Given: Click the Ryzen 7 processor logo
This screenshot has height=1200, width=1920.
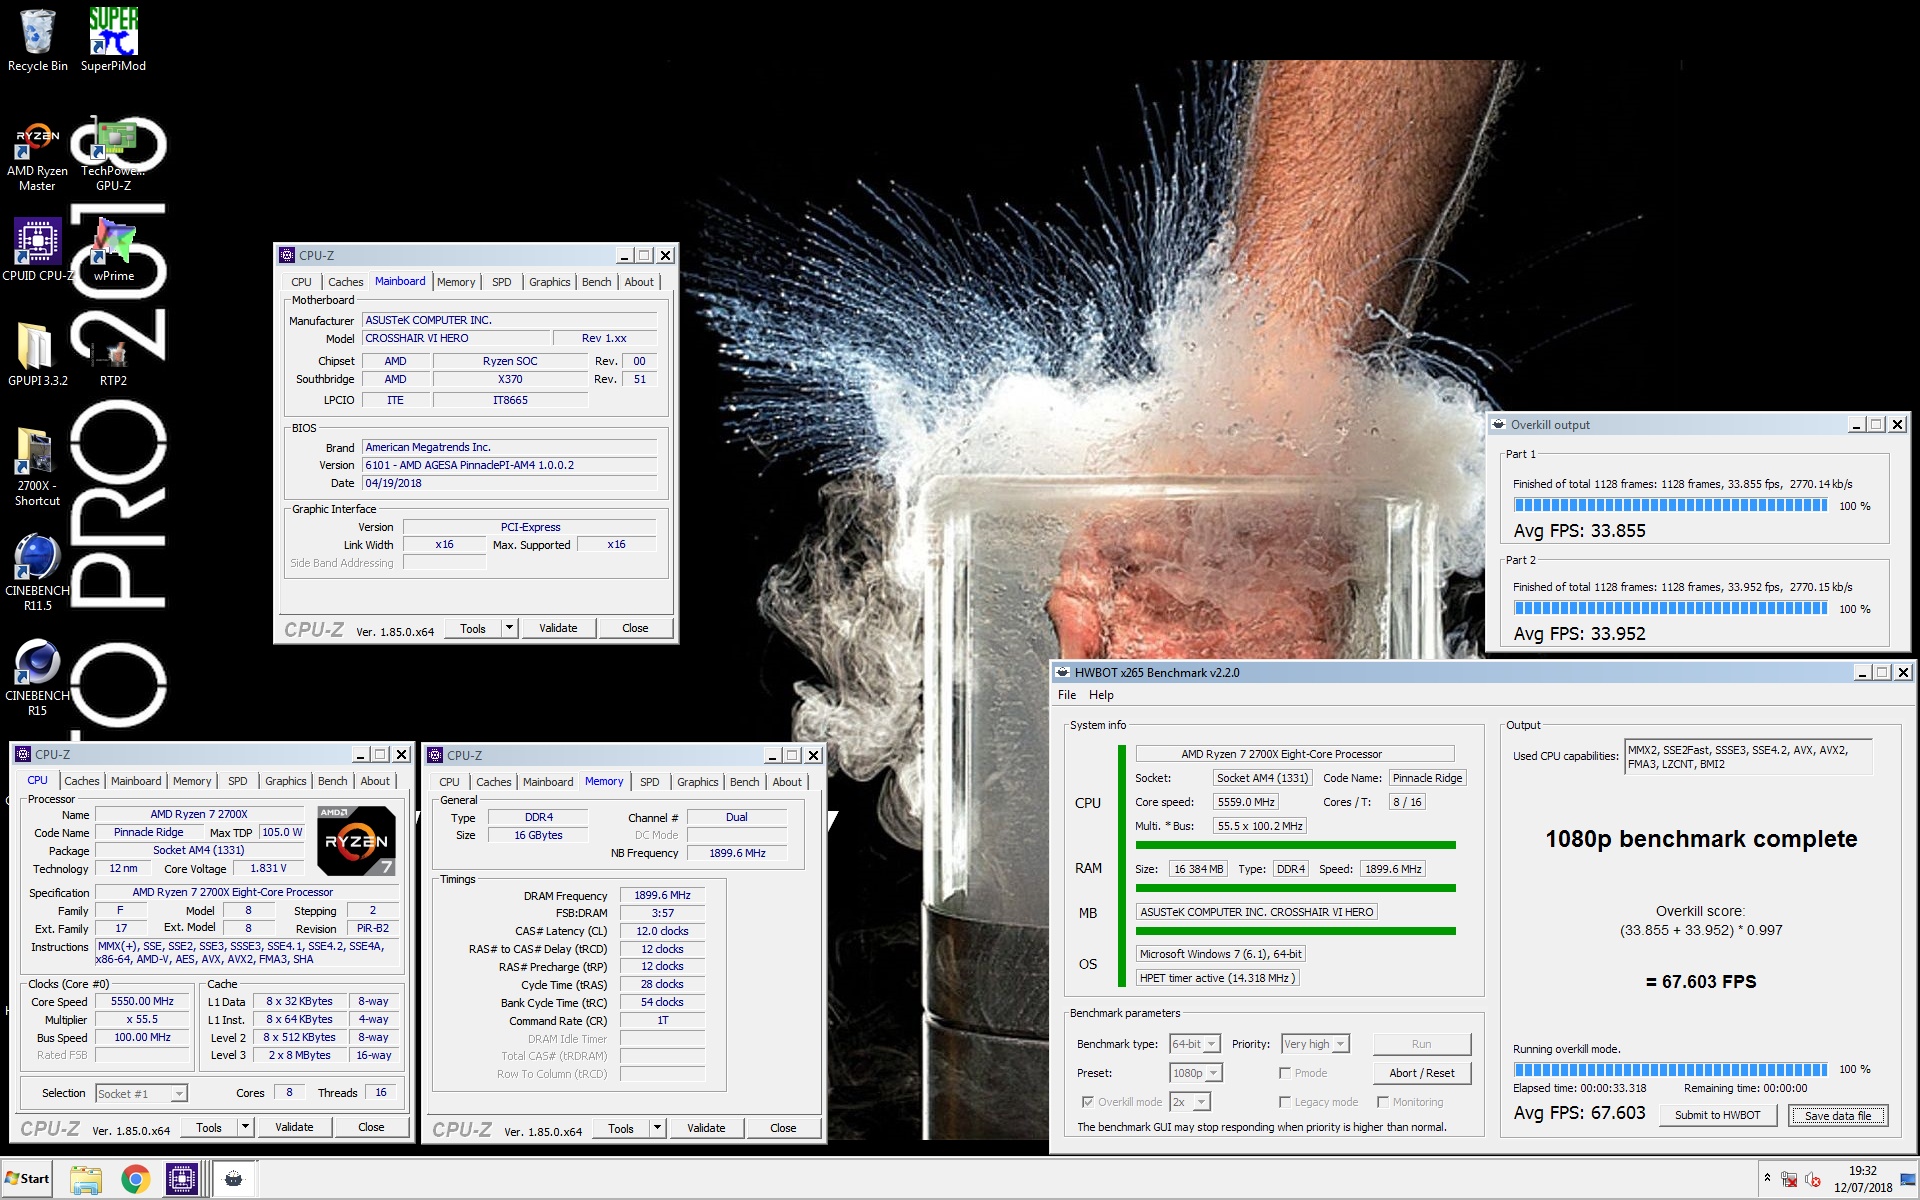Looking at the screenshot, I should point(357,841).
